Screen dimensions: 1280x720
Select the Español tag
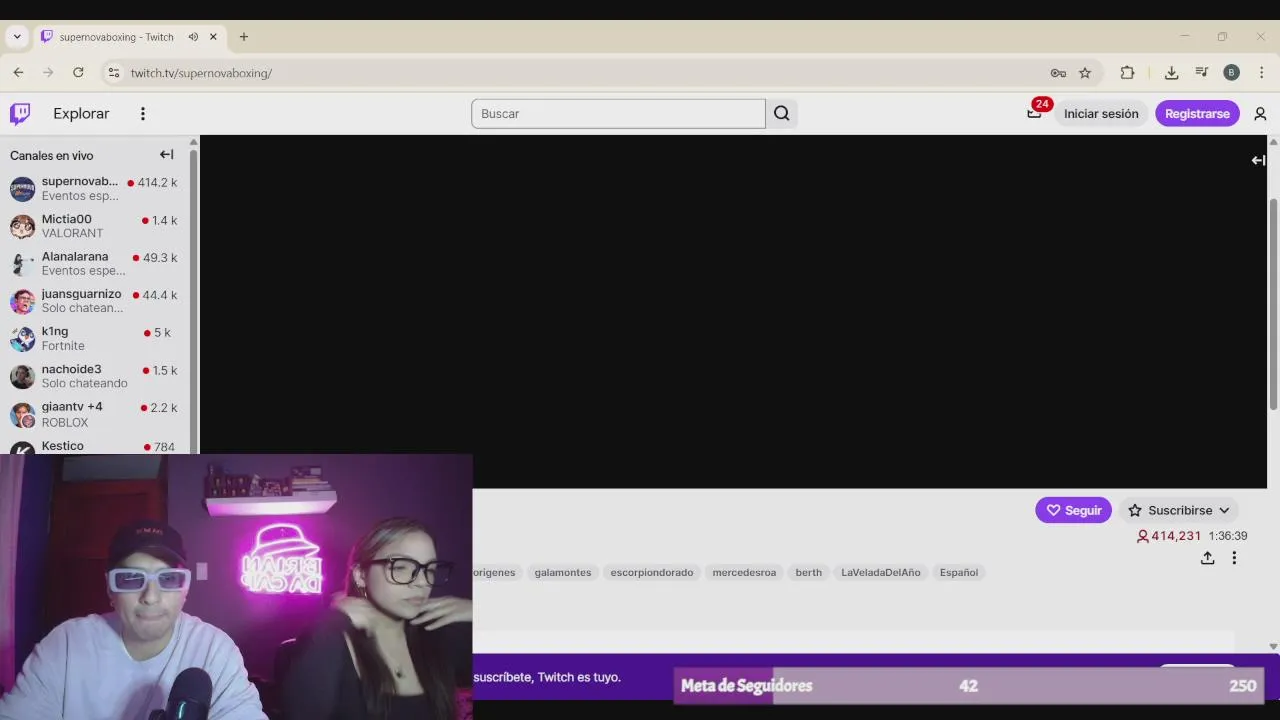[x=959, y=572]
